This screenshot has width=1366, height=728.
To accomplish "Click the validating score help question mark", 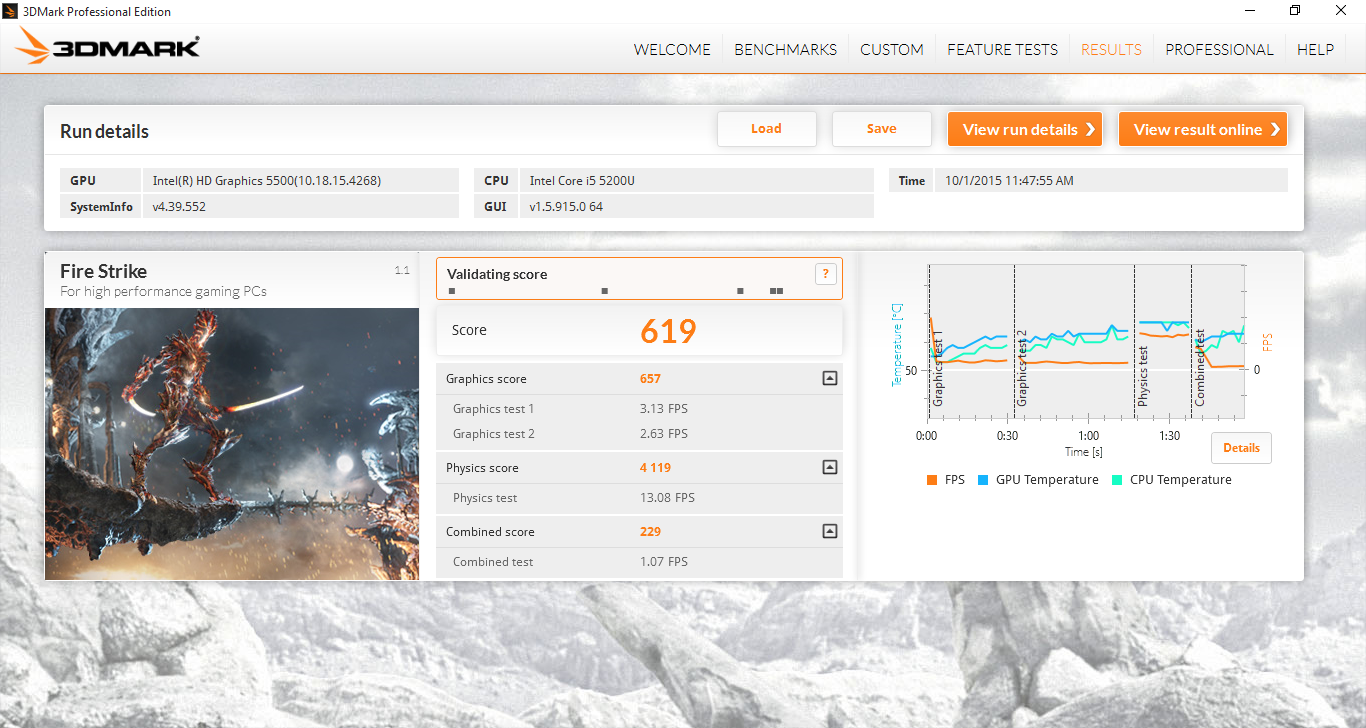I will [825, 274].
